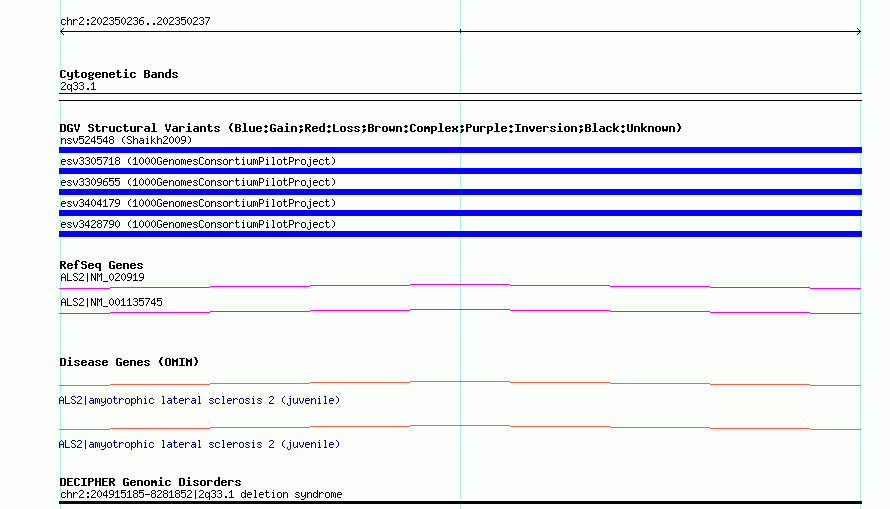Click the left arrow of the coordinate ruler

click(x=62, y=32)
